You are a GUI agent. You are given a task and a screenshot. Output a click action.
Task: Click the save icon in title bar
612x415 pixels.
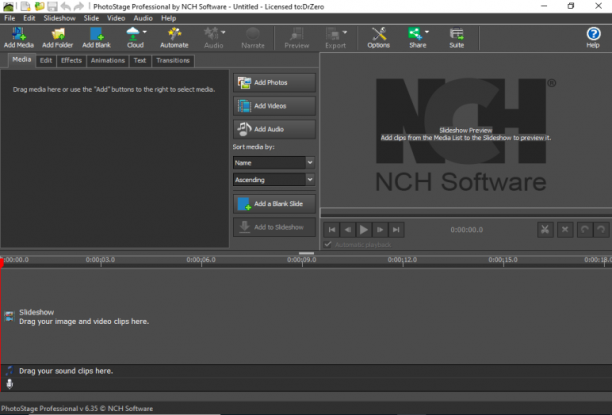[x=52, y=6]
